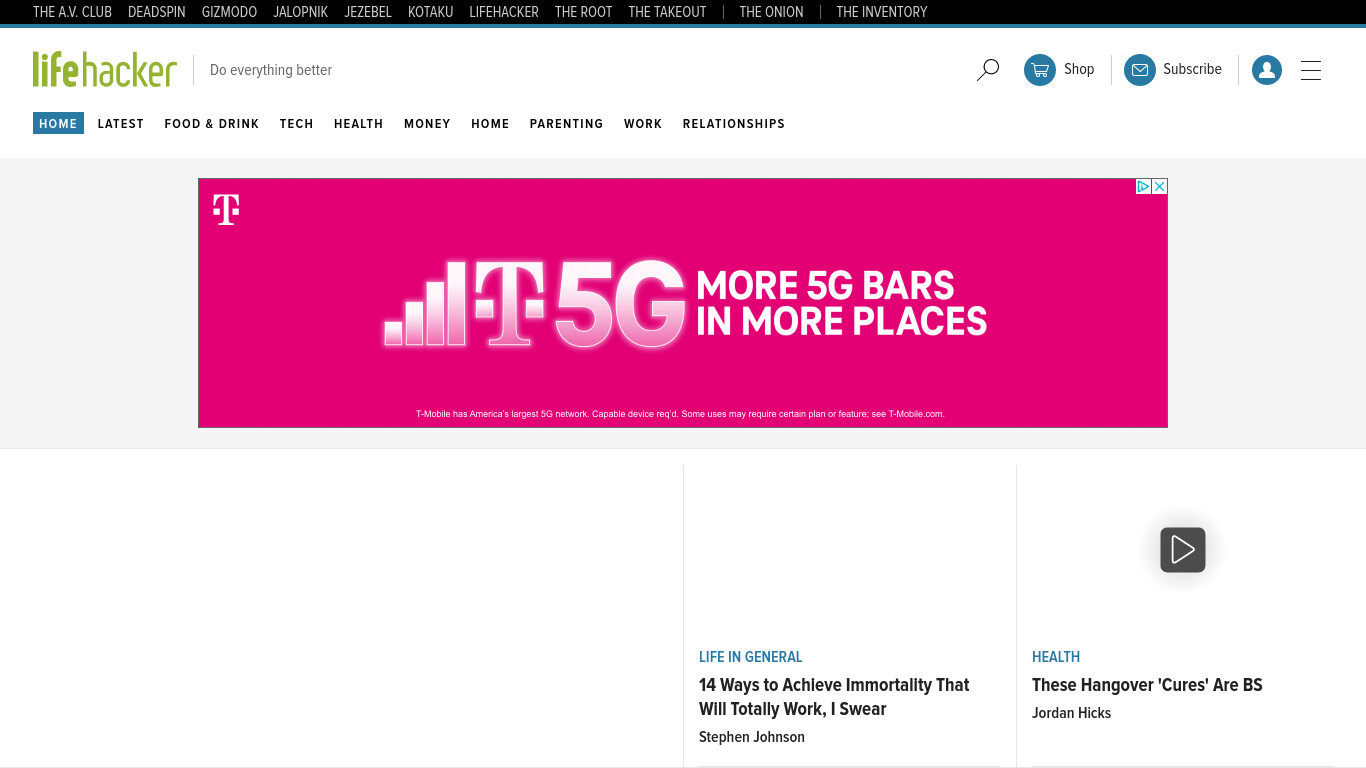The image size is (1366, 768).
Task: Open the search magnifier icon
Action: [988, 70]
